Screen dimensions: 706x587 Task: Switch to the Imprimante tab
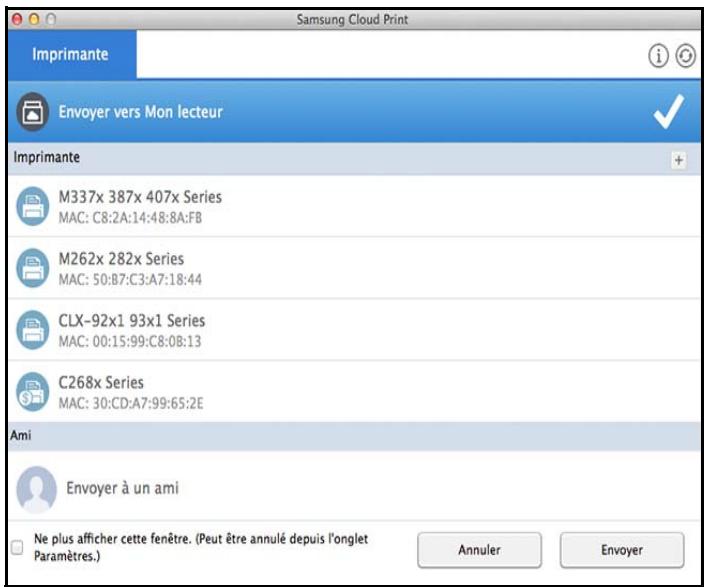(x=72, y=54)
